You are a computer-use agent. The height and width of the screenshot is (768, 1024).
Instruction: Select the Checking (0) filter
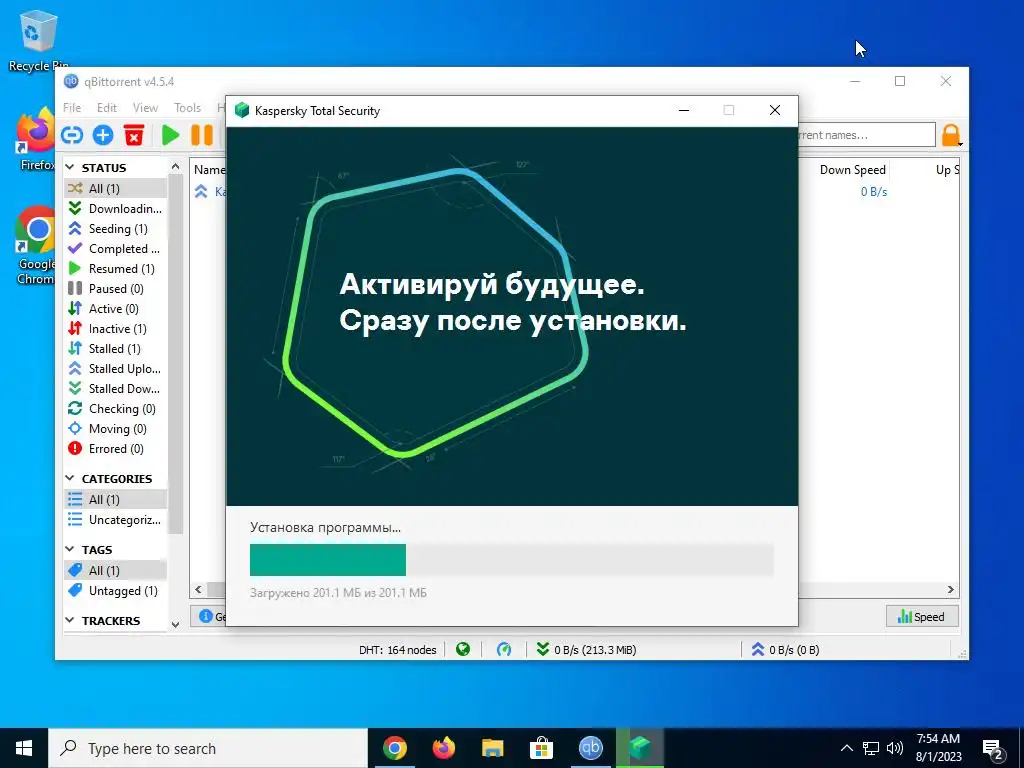click(115, 409)
